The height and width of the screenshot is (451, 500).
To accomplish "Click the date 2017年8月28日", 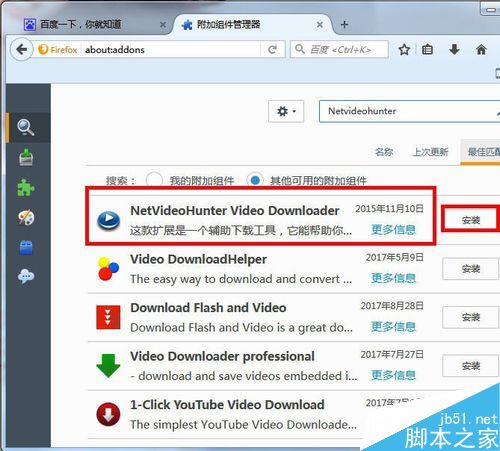I will pyautogui.click(x=392, y=306).
